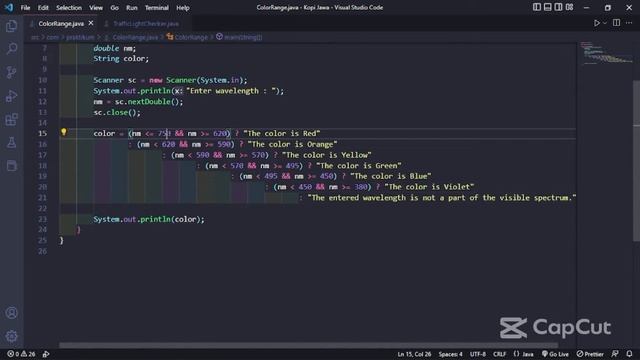Open the Explorer view in the activity bar

[11, 26]
